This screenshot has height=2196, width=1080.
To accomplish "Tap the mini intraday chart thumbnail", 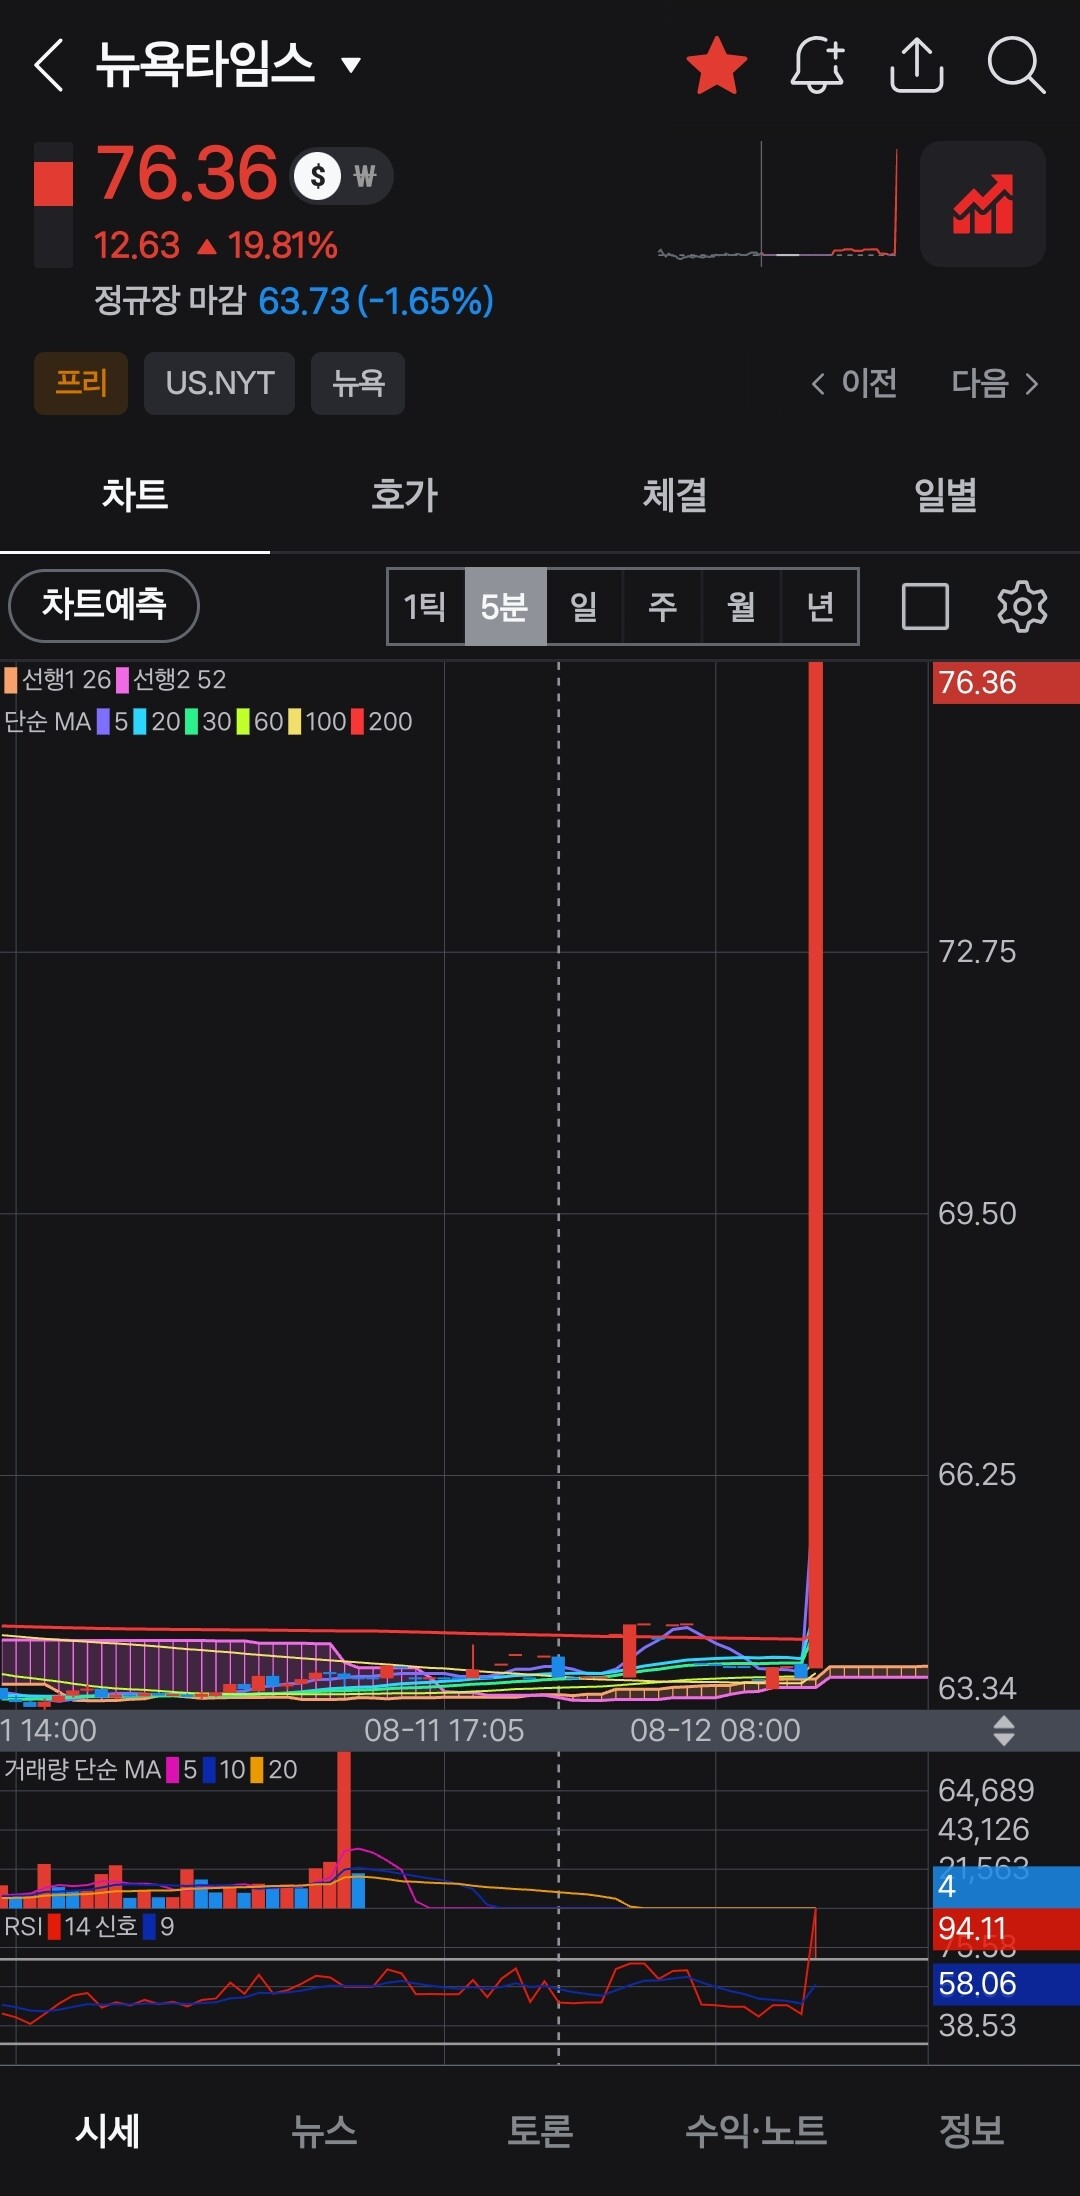I will (777, 204).
